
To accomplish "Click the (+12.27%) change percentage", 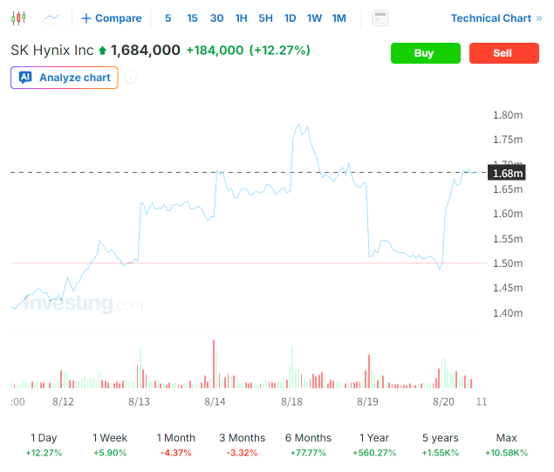I will (279, 50).
